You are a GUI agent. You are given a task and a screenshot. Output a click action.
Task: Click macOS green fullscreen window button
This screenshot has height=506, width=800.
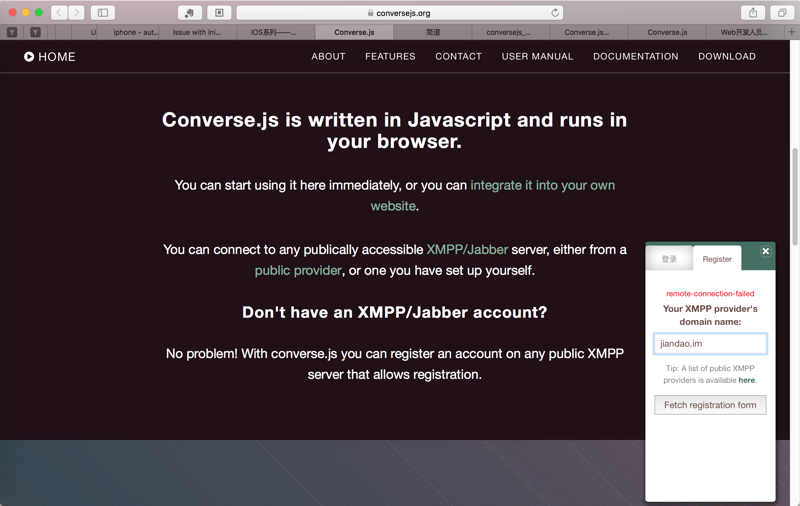39,12
